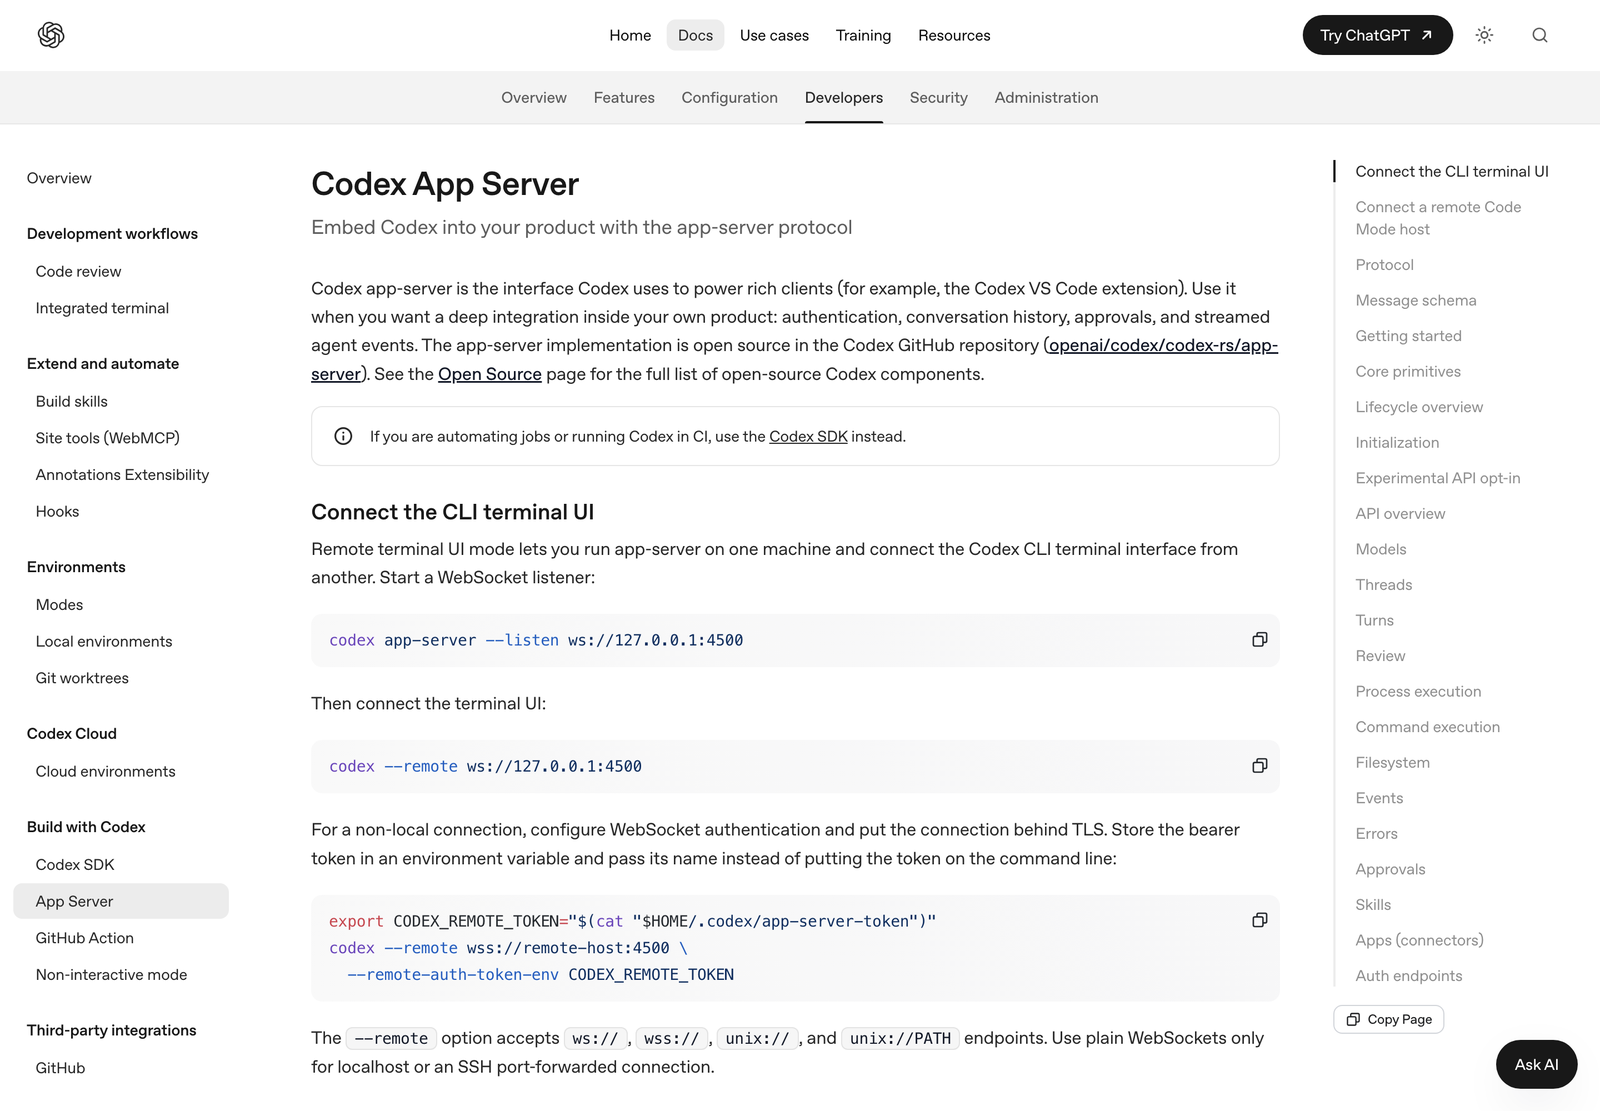
Task: Open Build skills in sidebar
Action: tap(72, 401)
